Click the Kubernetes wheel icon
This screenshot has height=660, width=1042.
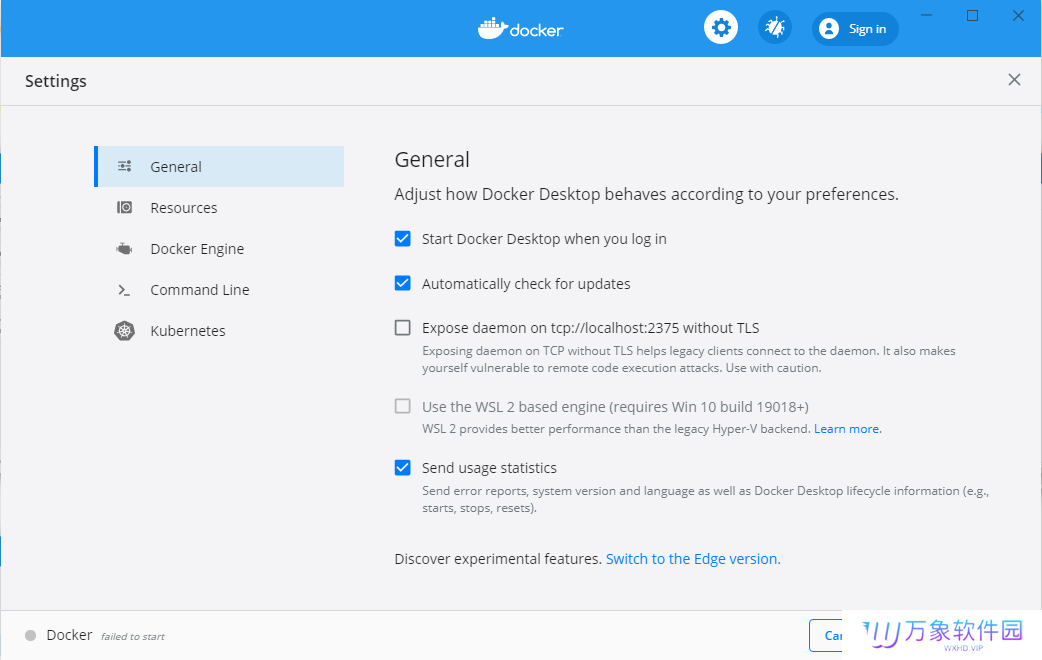tap(124, 330)
